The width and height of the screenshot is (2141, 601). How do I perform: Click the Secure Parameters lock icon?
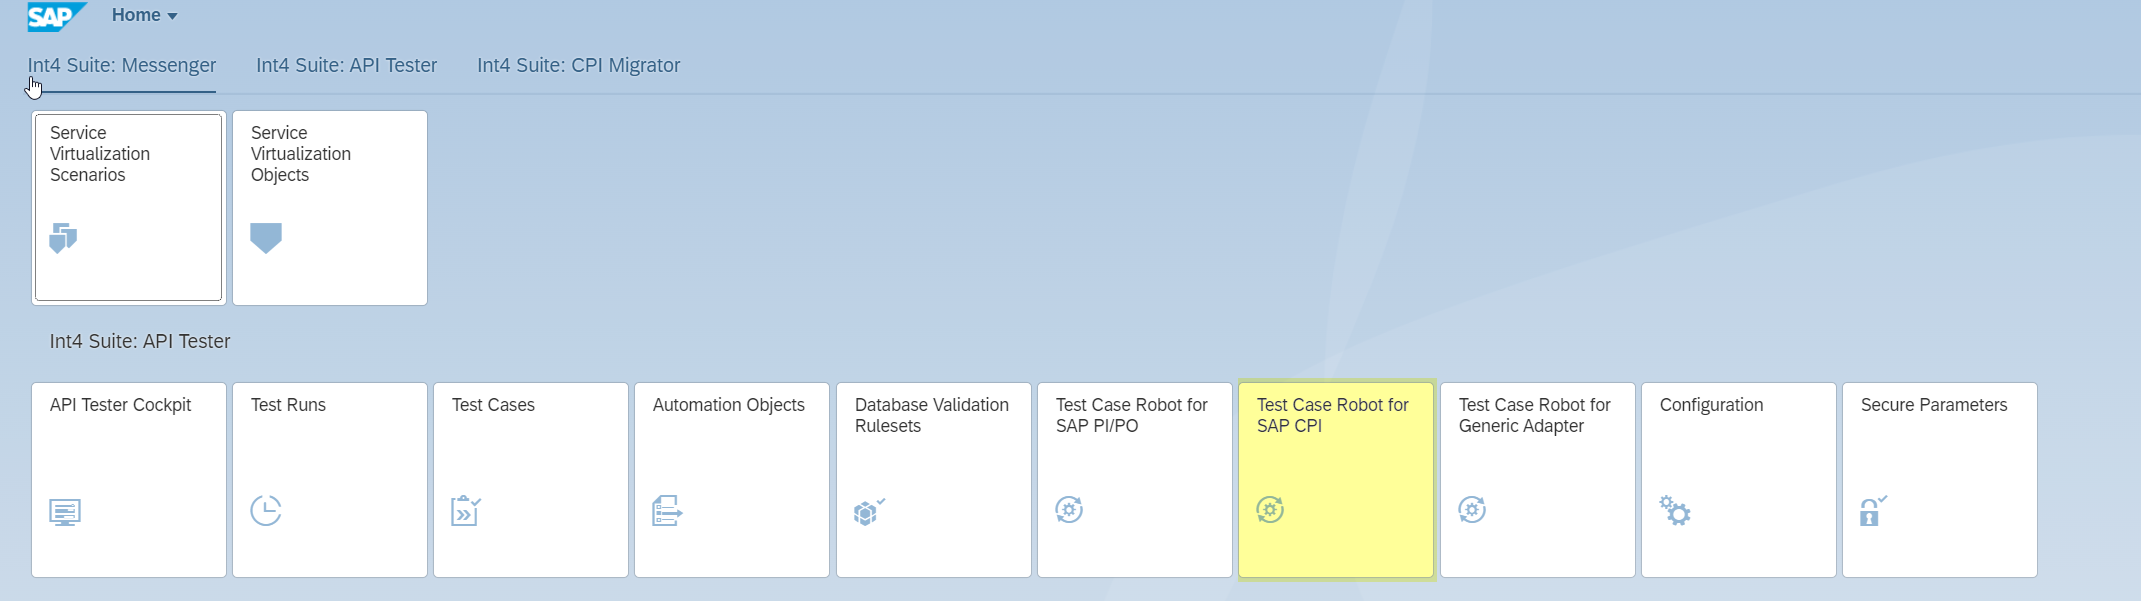coord(1873,511)
